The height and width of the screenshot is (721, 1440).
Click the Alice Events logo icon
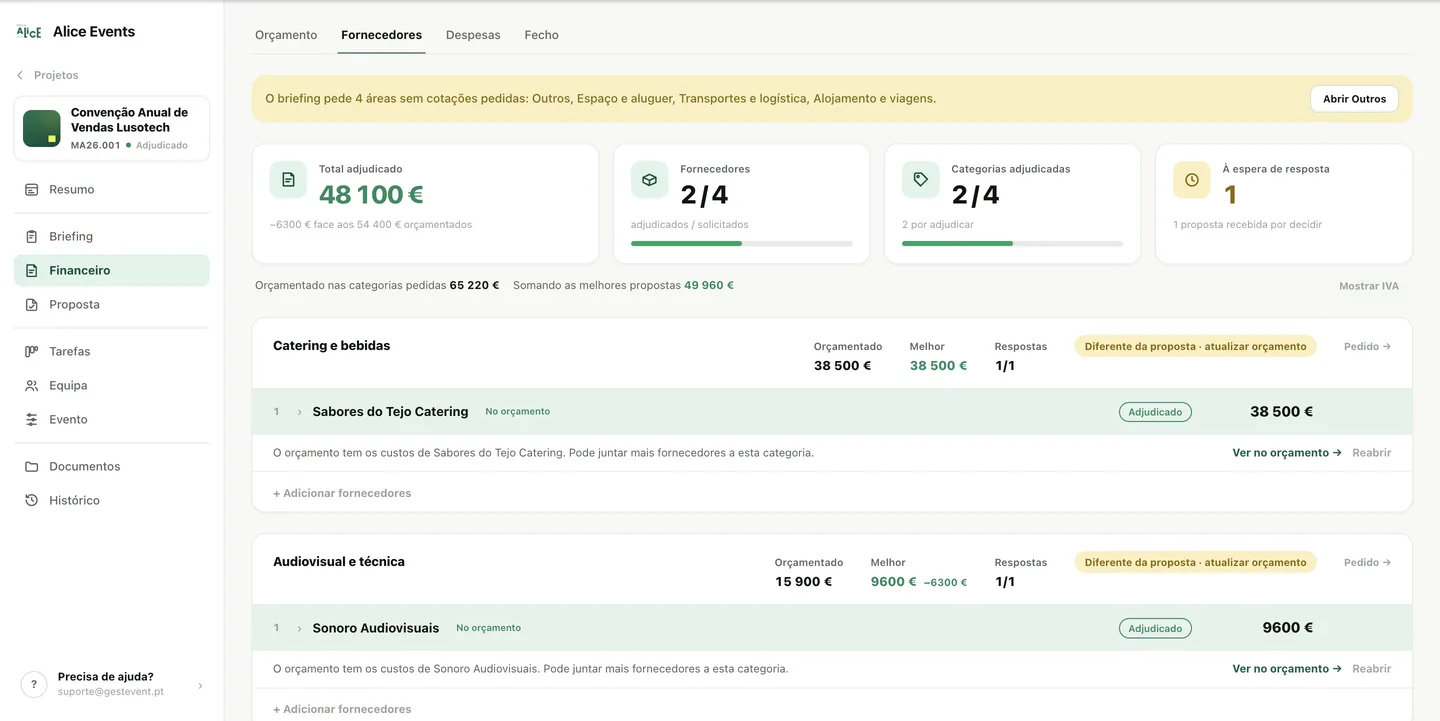29,32
